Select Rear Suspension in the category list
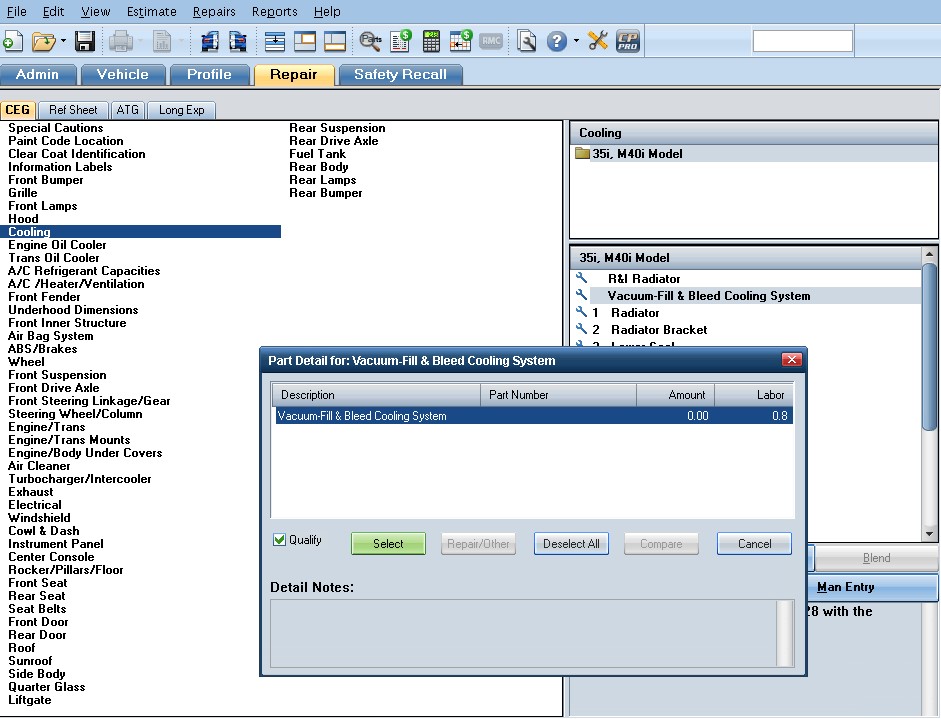The image size is (941, 719). (x=337, y=128)
